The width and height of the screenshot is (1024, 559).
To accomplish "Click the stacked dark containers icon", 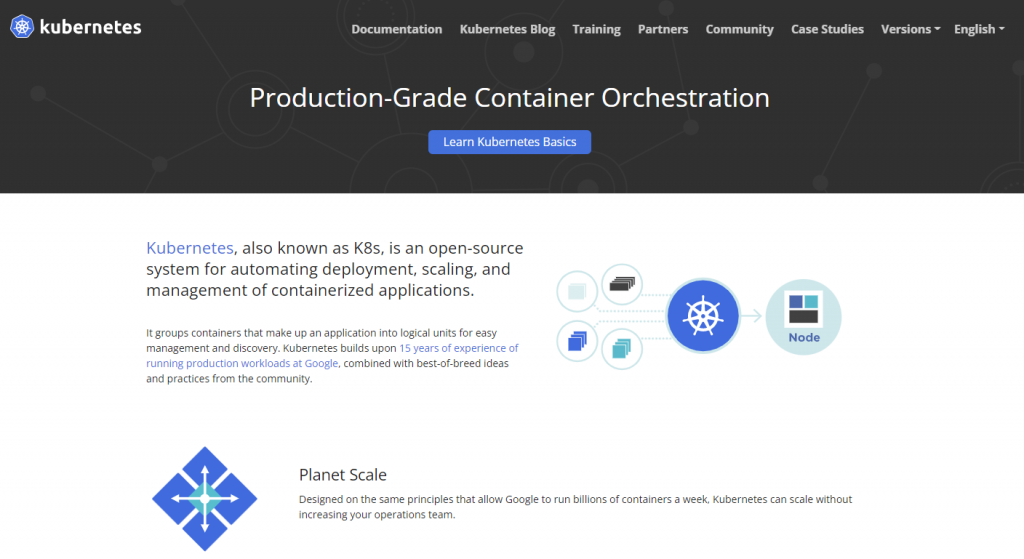I will point(621,285).
